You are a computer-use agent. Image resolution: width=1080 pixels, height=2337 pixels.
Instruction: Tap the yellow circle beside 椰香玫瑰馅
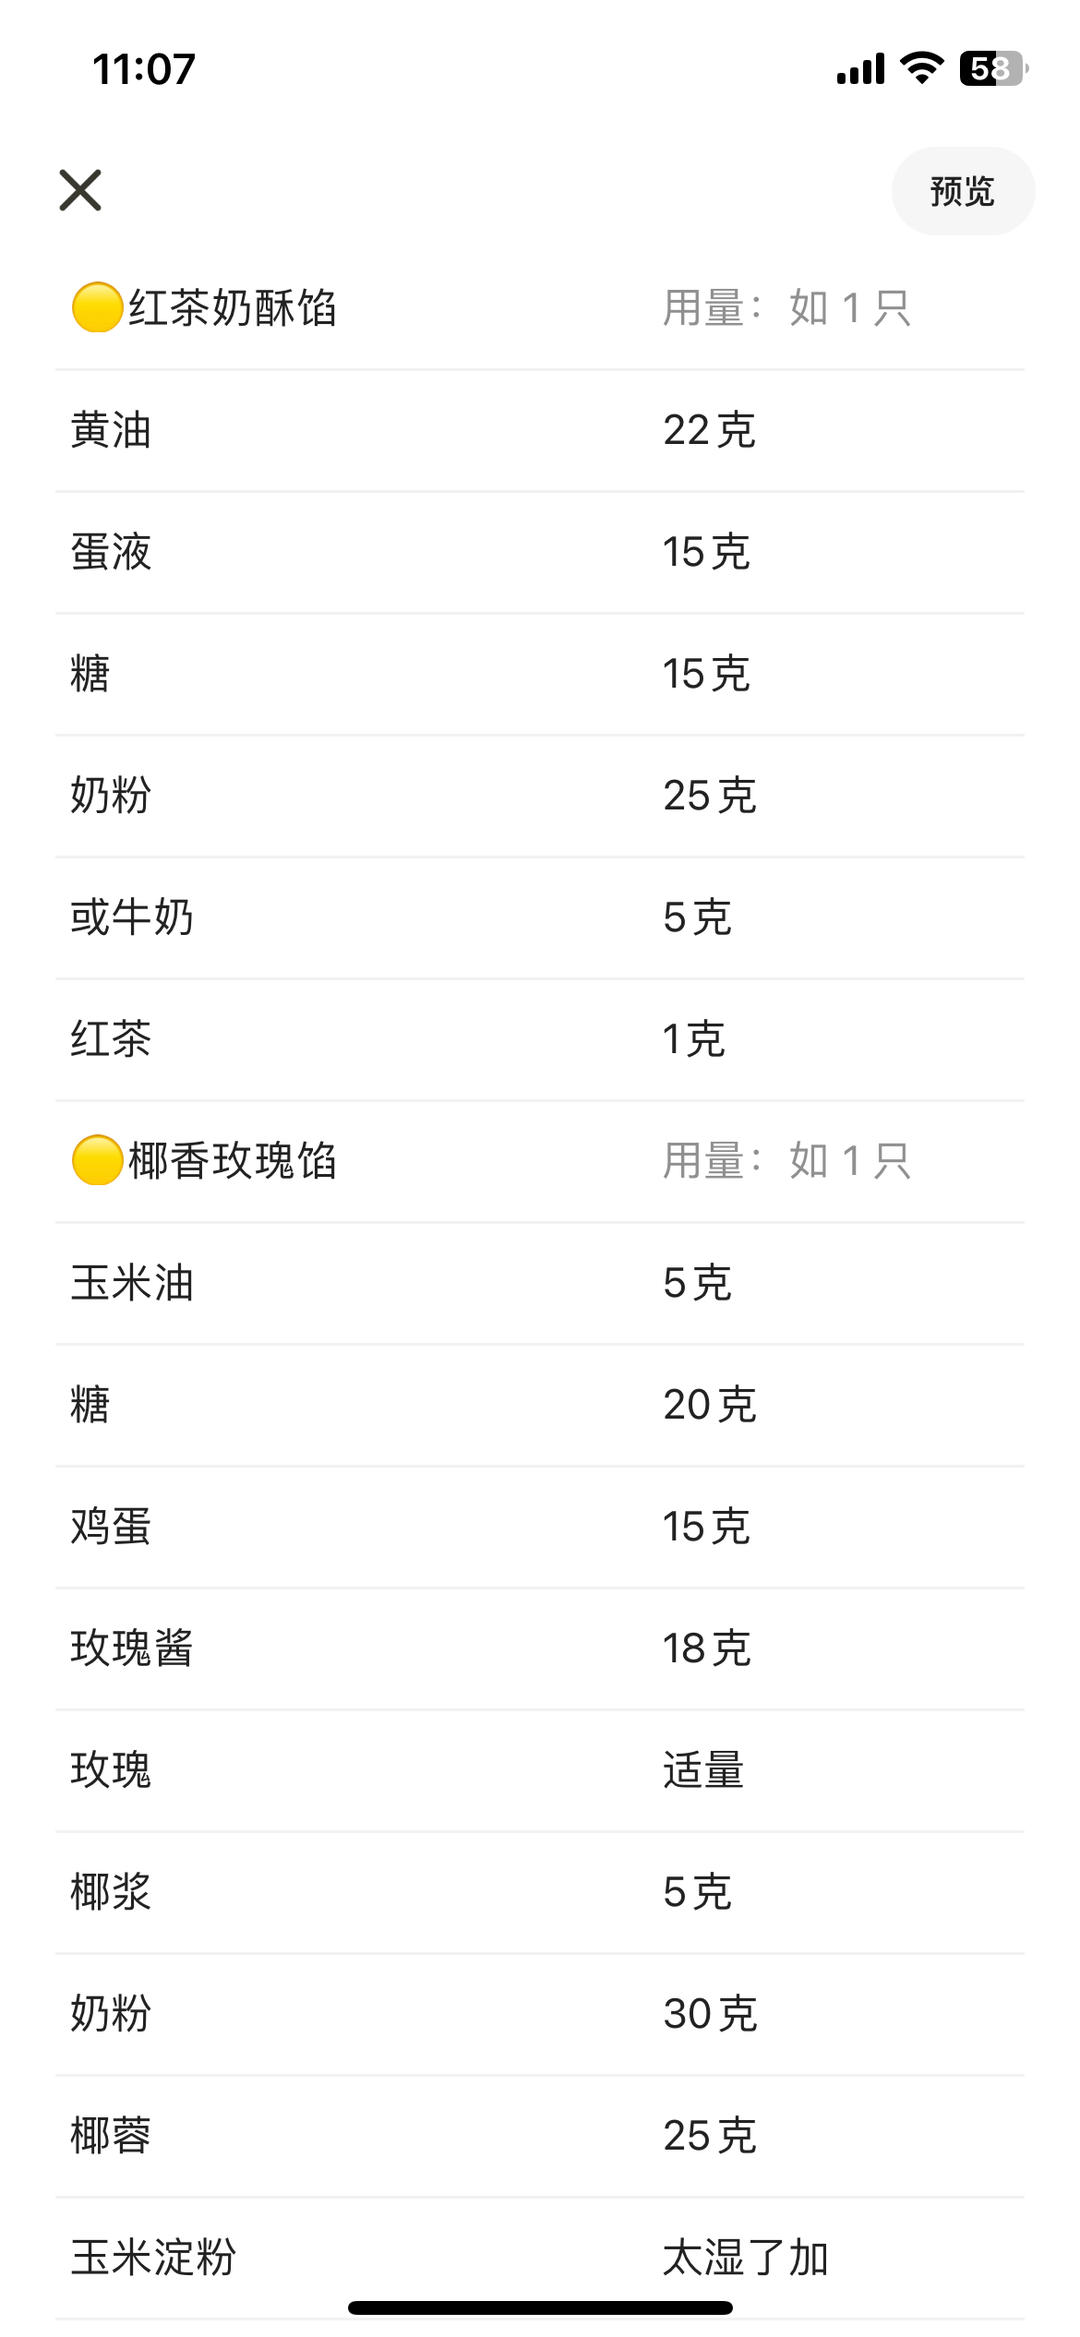(97, 1161)
